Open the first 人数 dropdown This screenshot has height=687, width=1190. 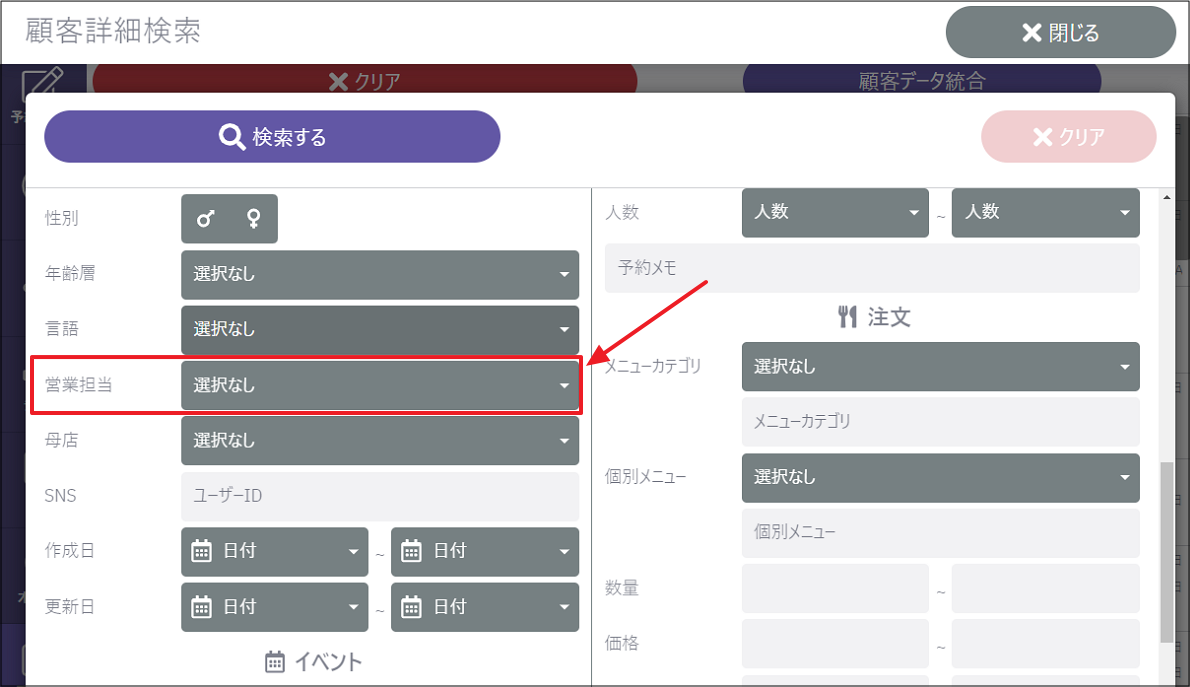835,213
